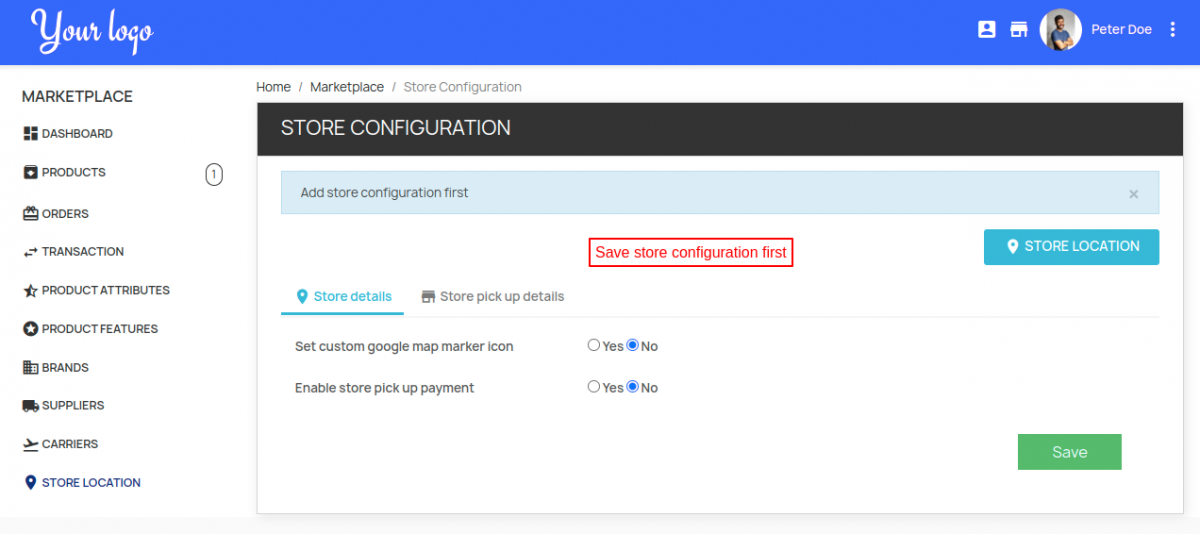Image resolution: width=1200 pixels, height=534 pixels.
Task: Click the products count badge 1
Action: pyautogui.click(x=214, y=175)
